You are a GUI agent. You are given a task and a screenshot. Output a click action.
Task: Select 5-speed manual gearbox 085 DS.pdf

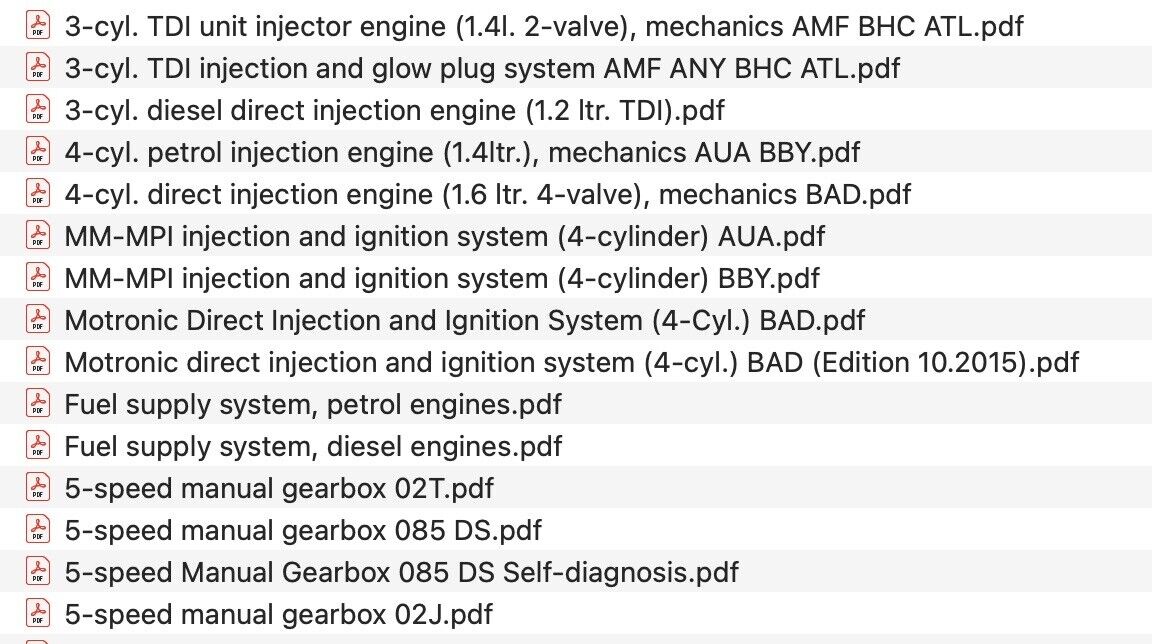click(303, 530)
